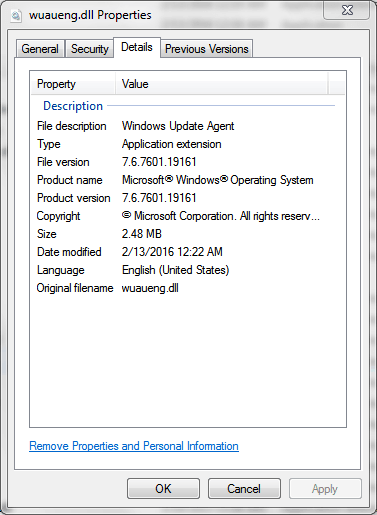This screenshot has height=515, width=377.
Task: Select the Date modified property label
Action: click(69, 252)
